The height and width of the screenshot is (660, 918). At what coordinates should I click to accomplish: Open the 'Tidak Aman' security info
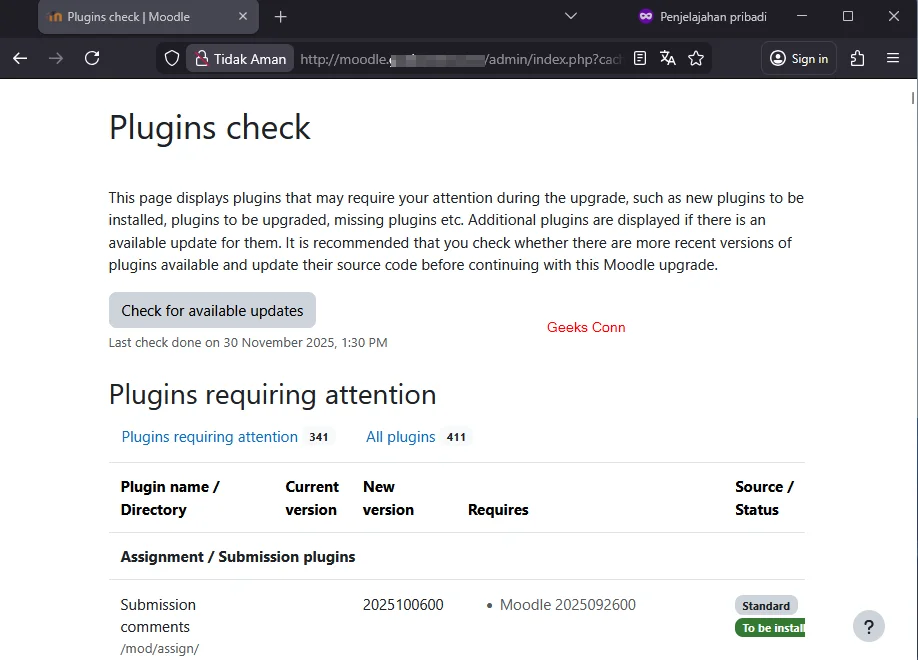[240, 58]
